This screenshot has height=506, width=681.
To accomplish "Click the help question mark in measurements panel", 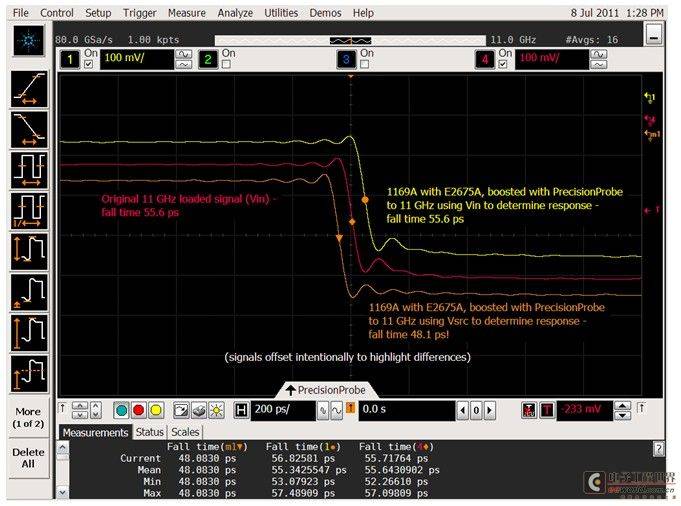I will [659, 449].
